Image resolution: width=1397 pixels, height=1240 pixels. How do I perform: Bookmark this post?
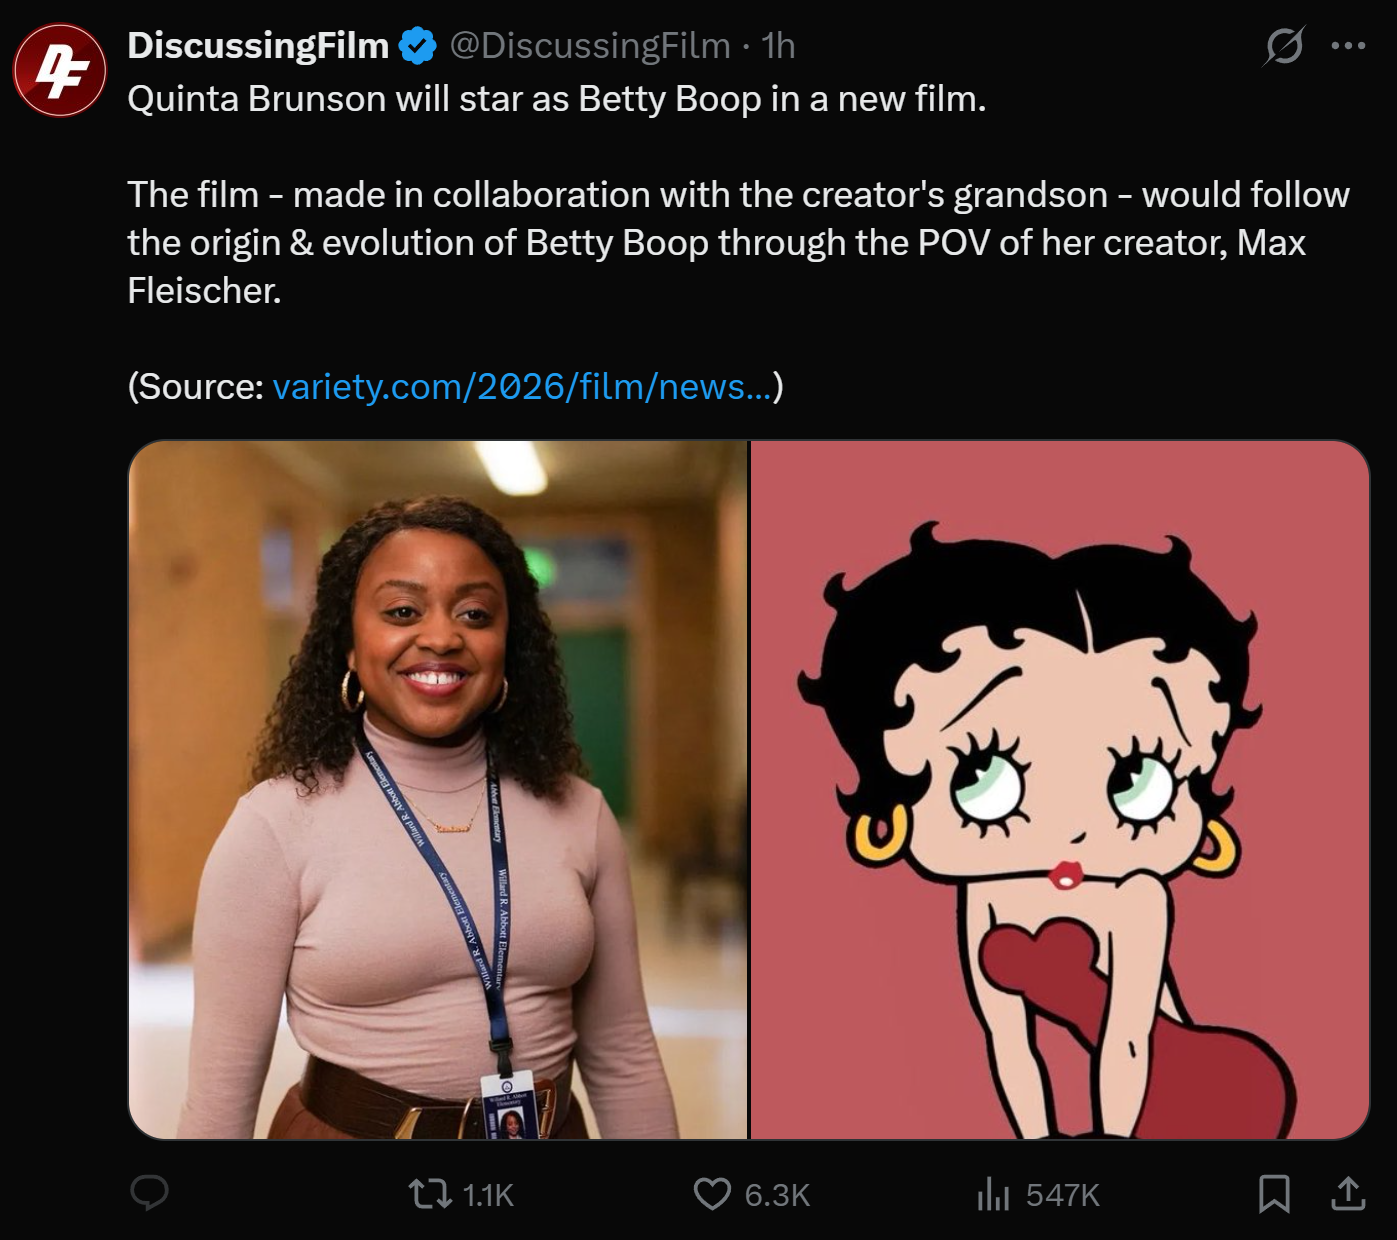[x=1274, y=1194]
